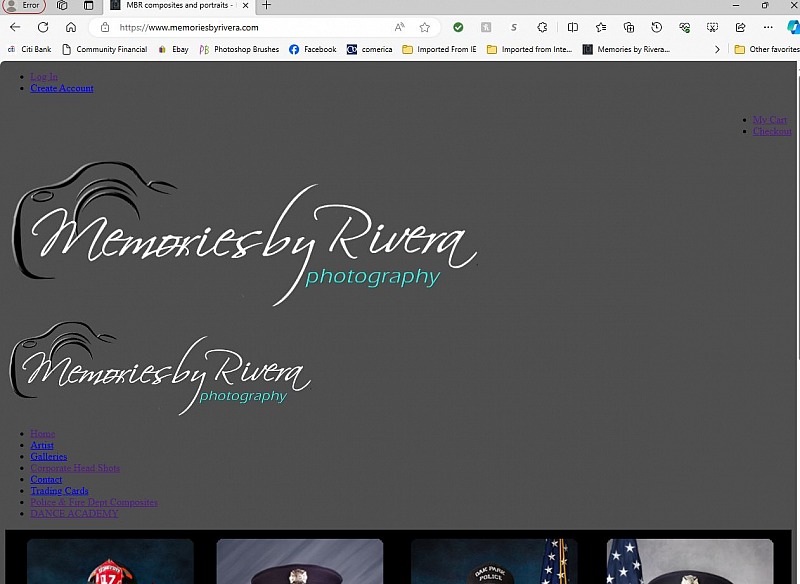Click the Log In link
This screenshot has height=584, width=800.
[x=44, y=77]
